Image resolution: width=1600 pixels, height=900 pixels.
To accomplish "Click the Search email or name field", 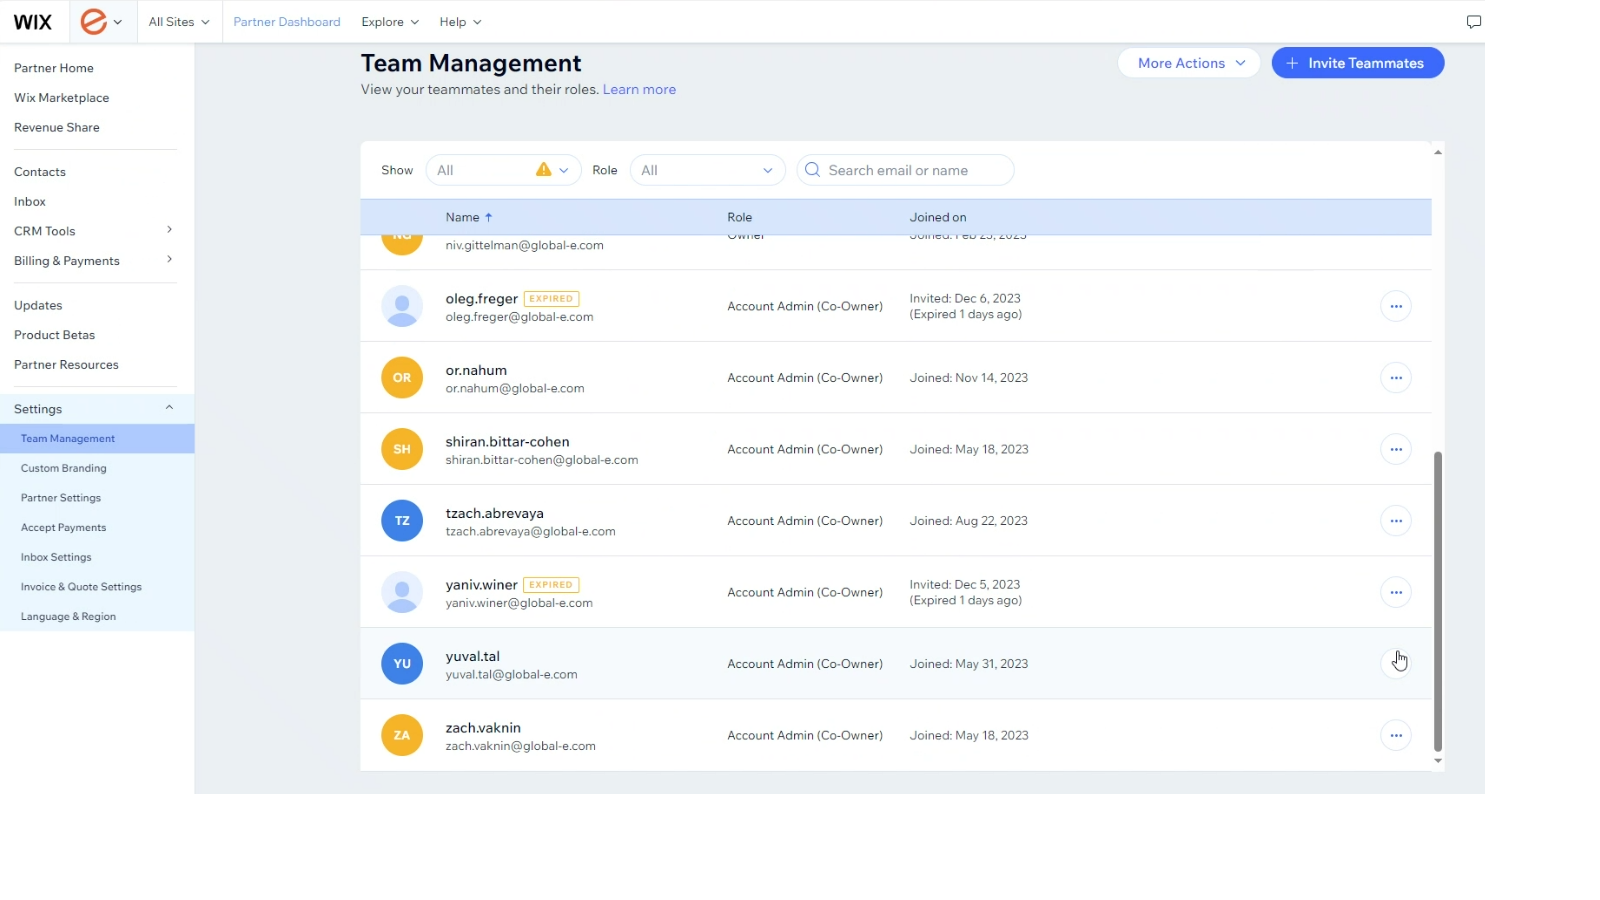I will [905, 170].
